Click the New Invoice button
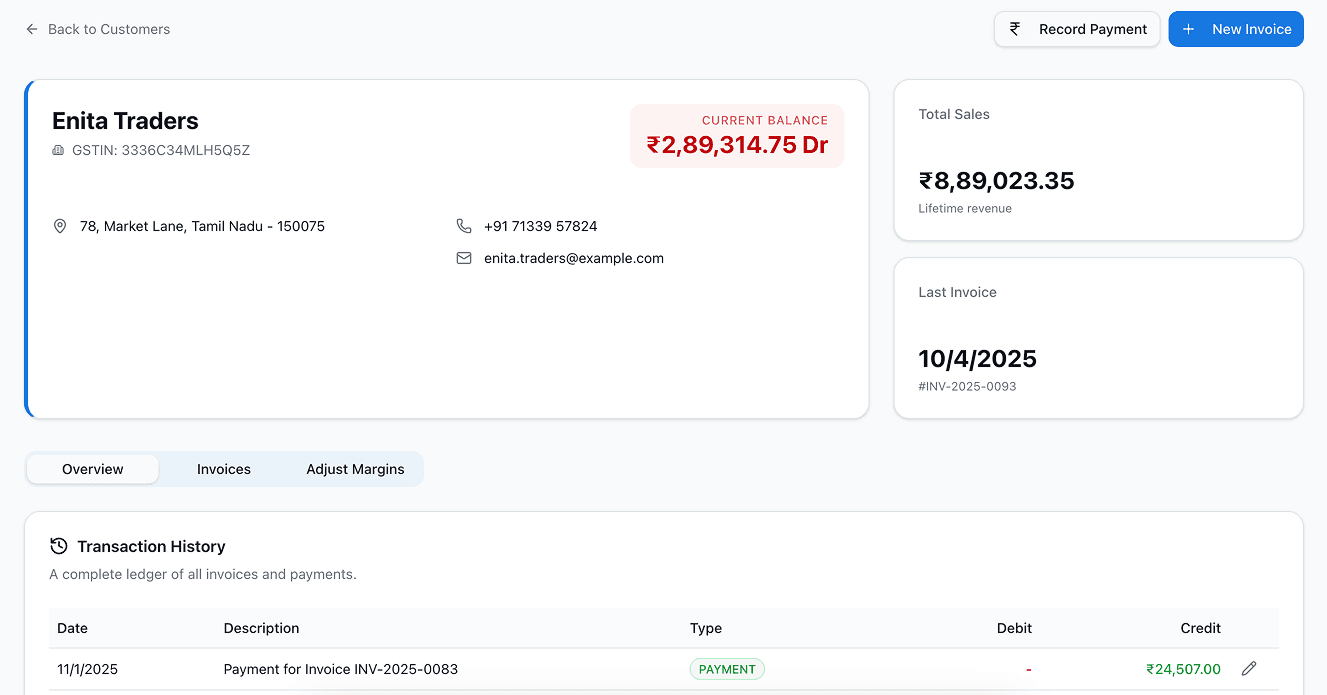1327x695 pixels. tap(1236, 29)
